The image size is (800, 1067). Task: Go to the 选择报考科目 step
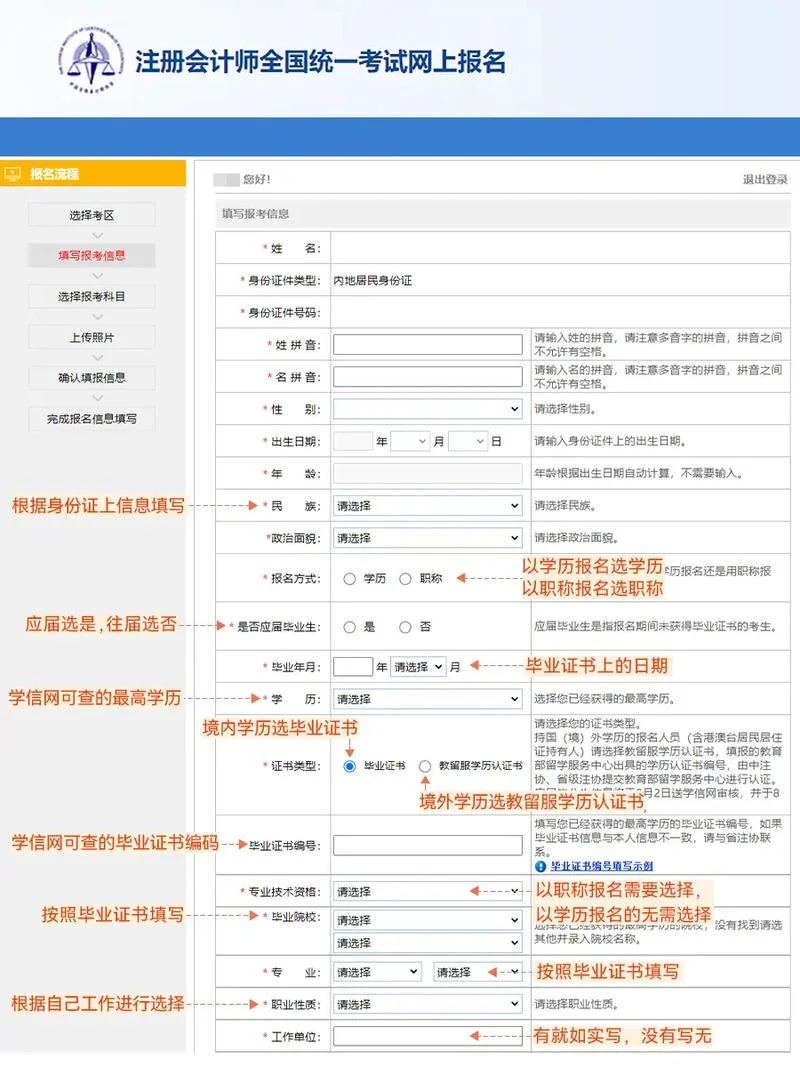[x=92, y=296]
